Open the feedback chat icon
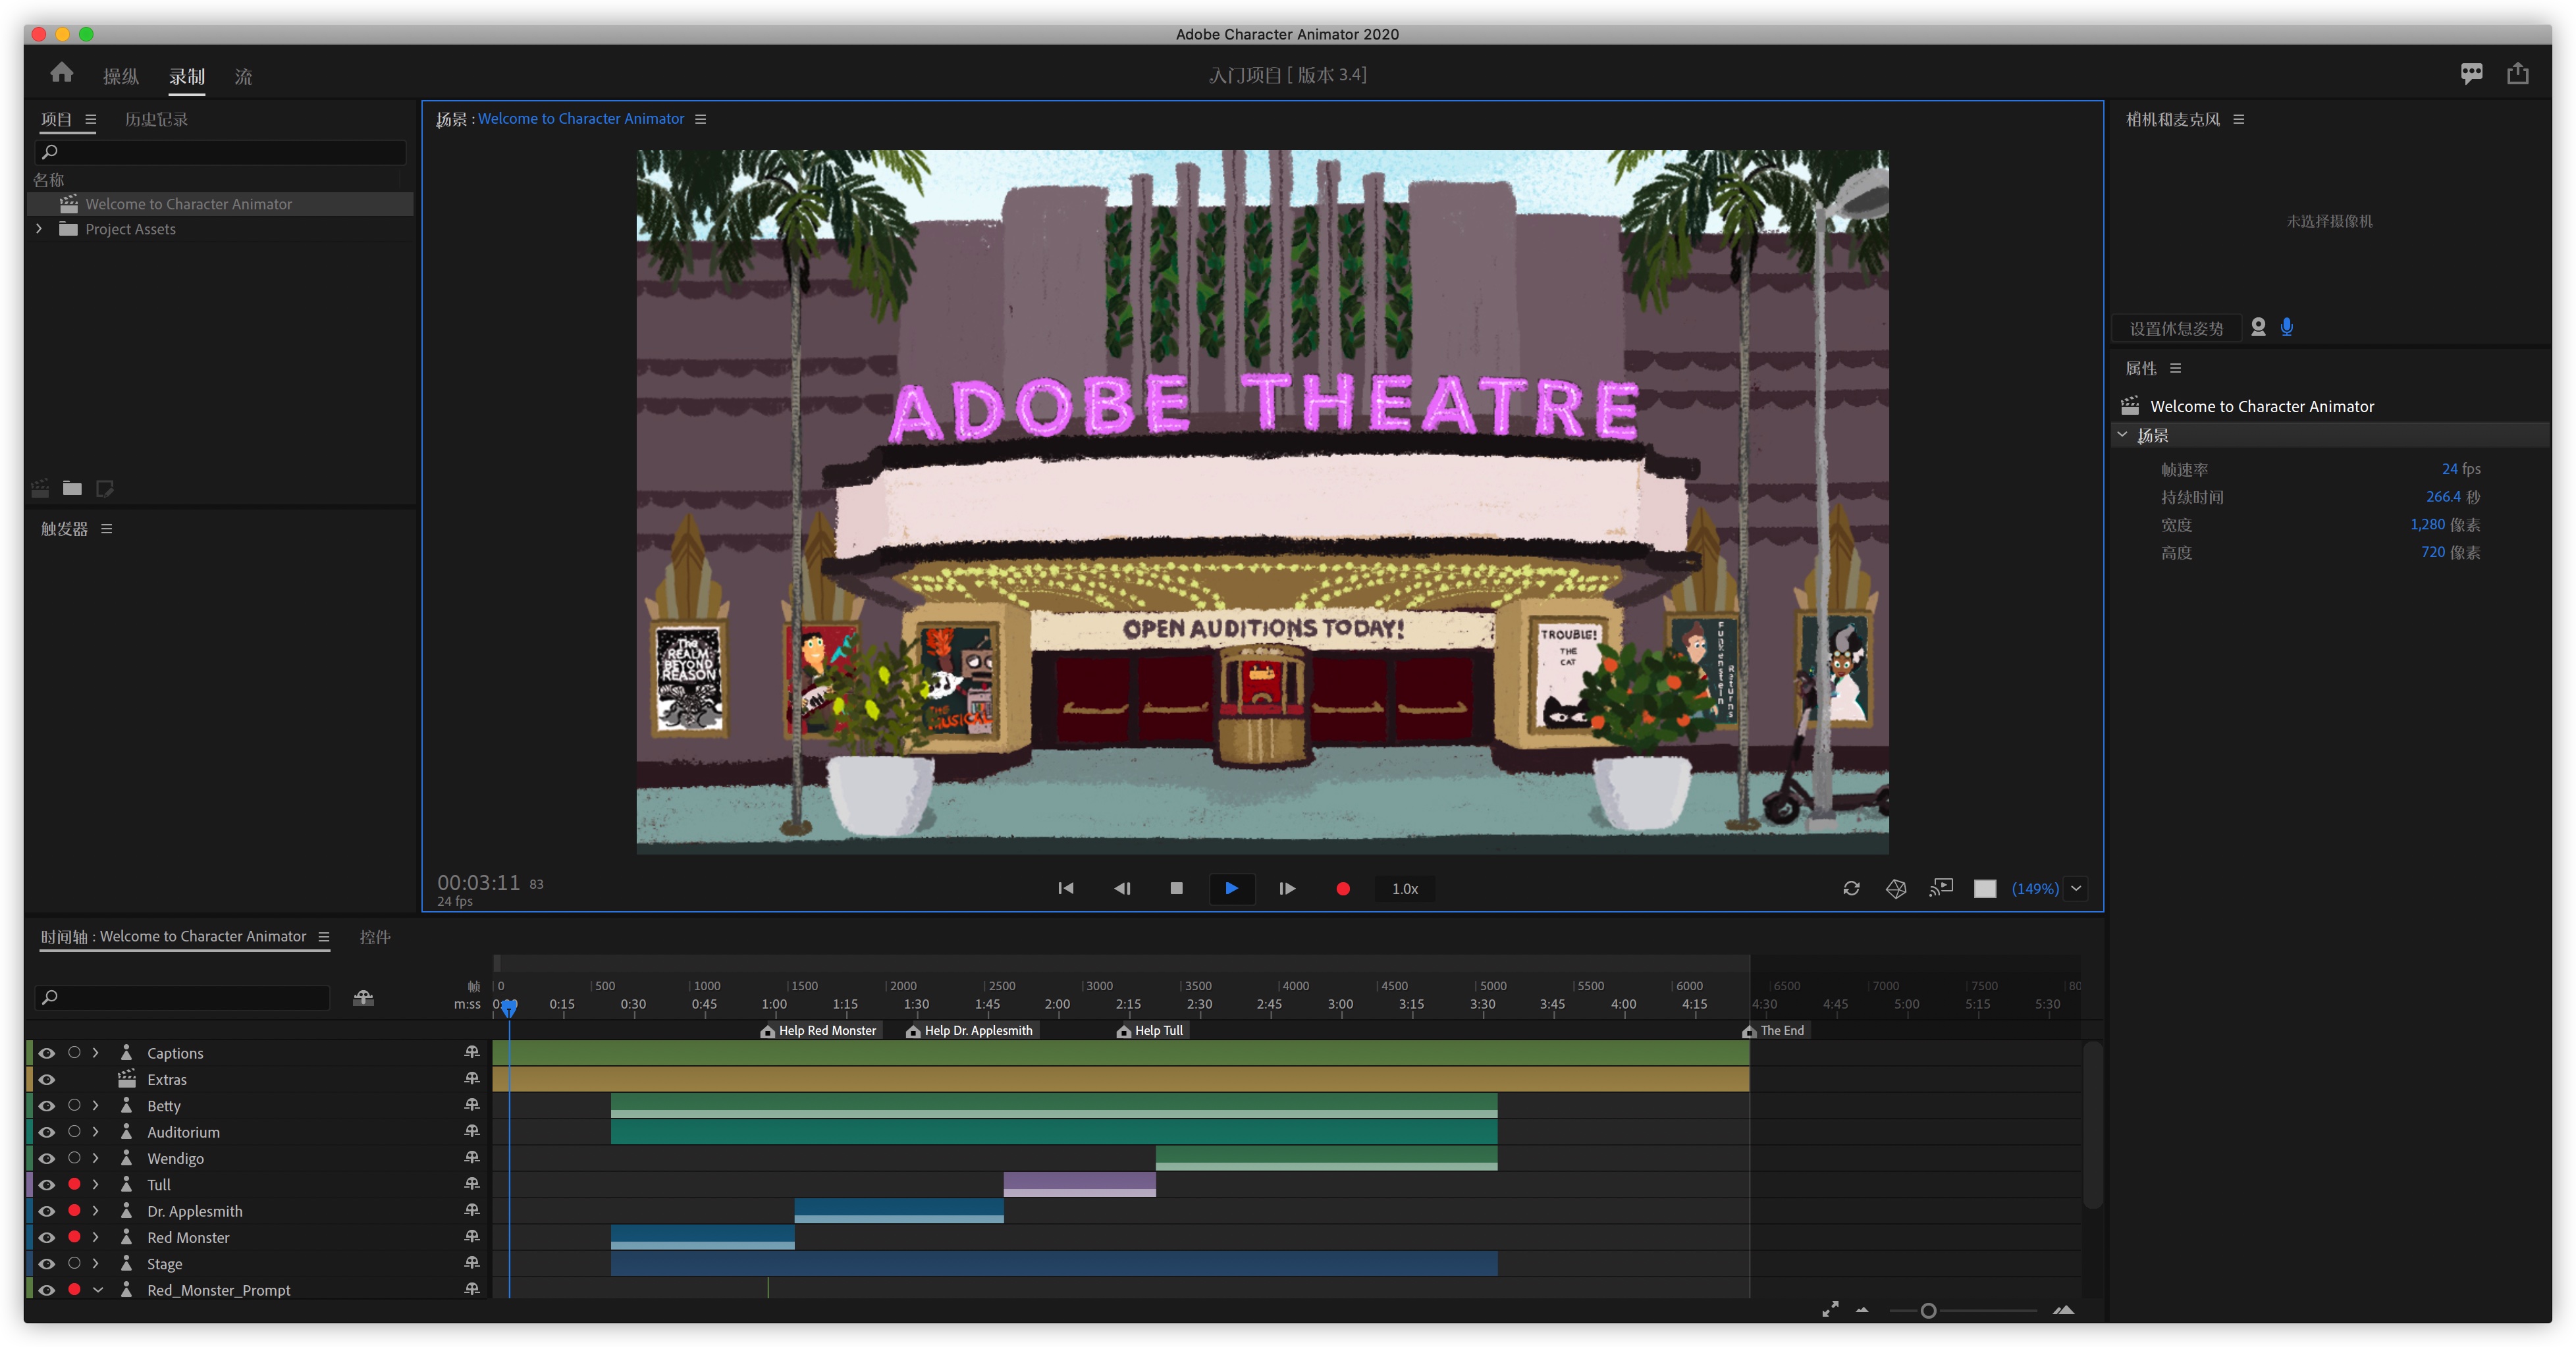Image resolution: width=2576 pixels, height=1347 pixels. (x=2471, y=73)
